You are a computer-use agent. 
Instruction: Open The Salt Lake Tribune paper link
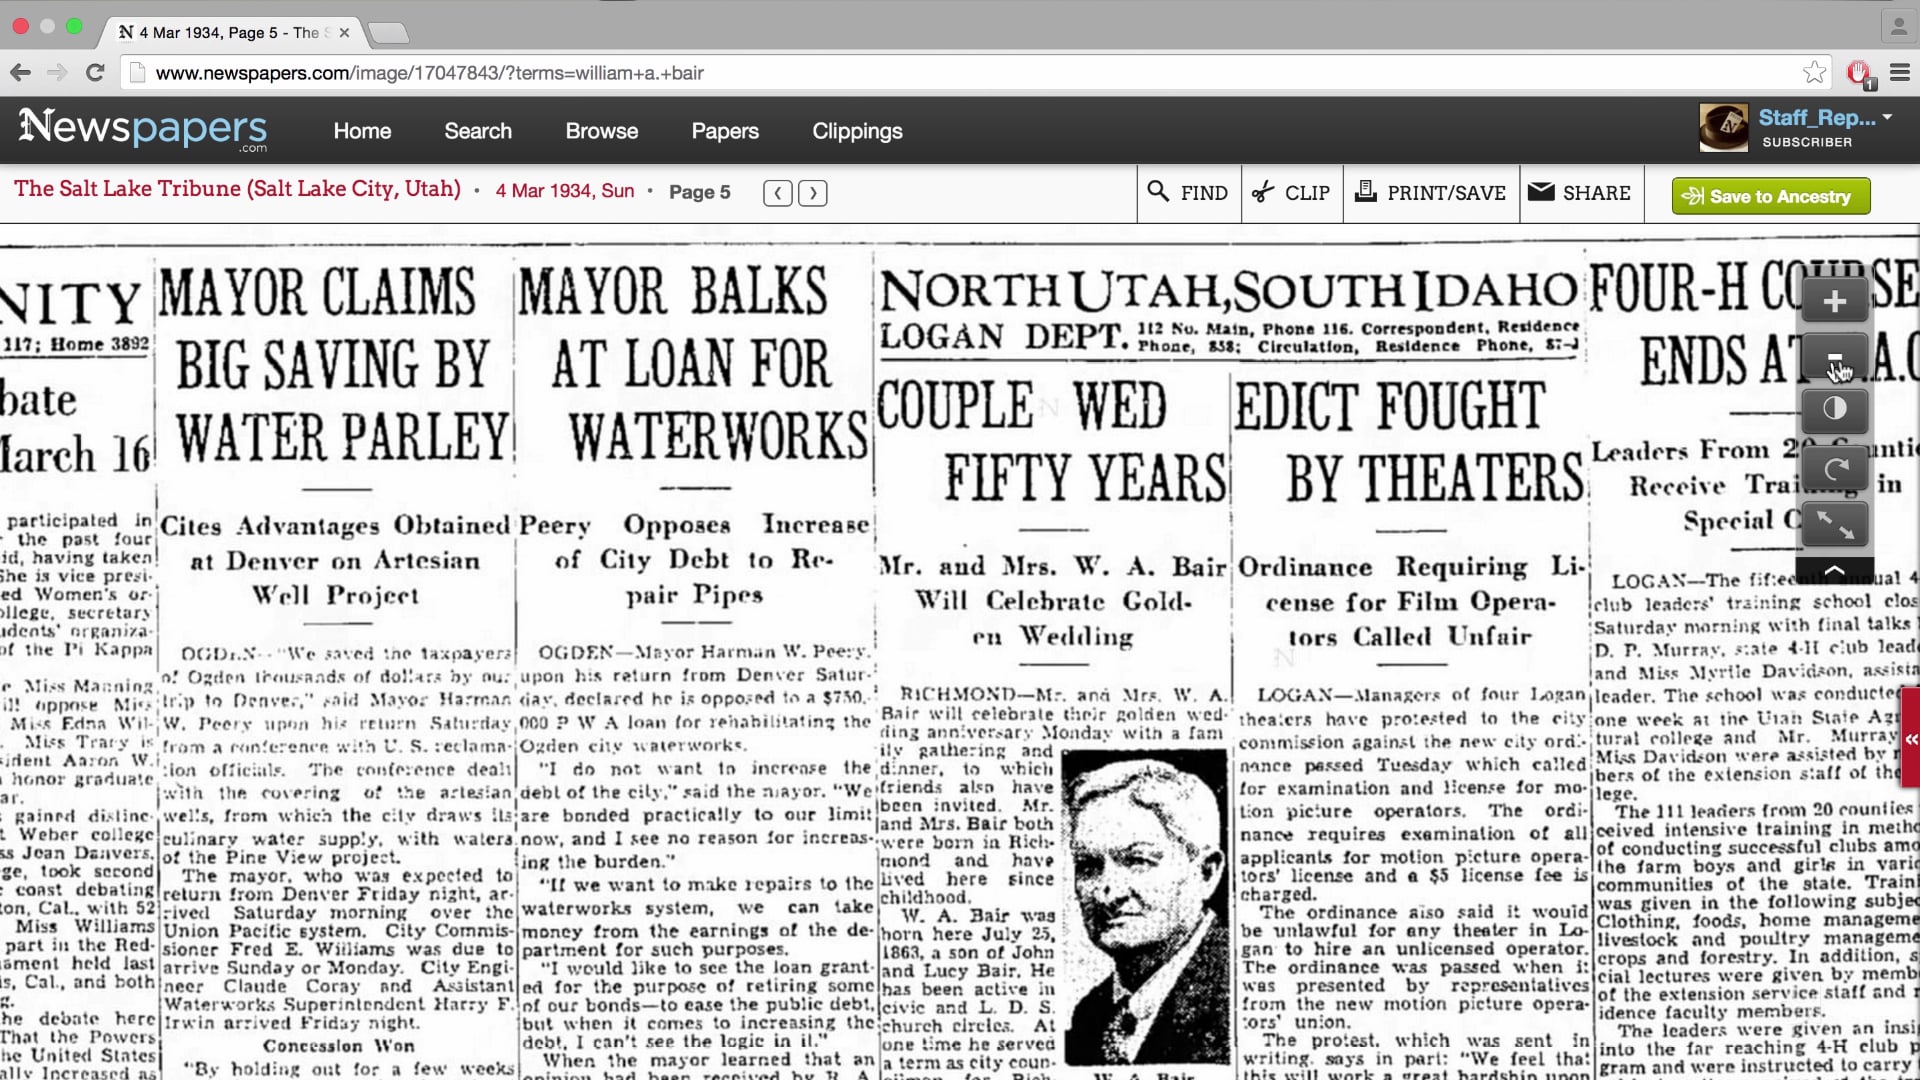[237, 189]
